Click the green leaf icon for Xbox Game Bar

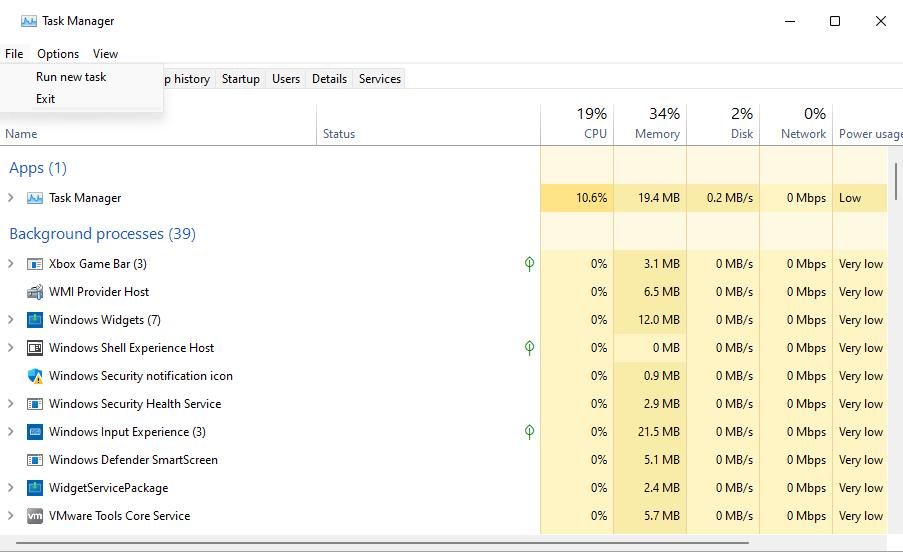pyautogui.click(x=529, y=264)
